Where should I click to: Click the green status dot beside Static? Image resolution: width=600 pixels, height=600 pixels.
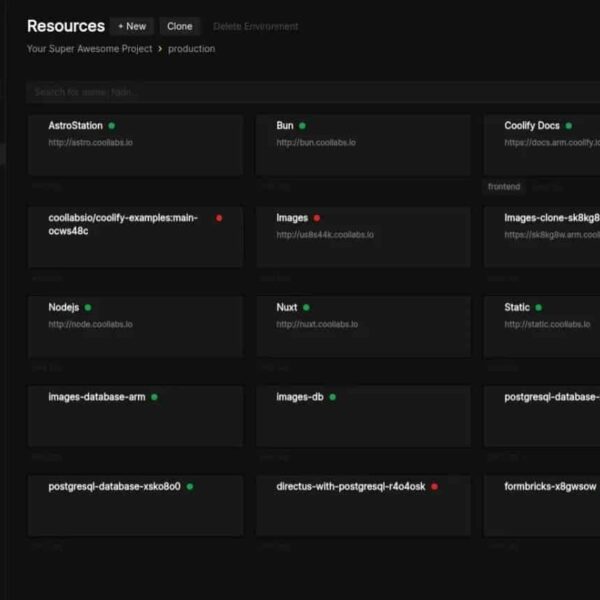[x=538, y=307]
